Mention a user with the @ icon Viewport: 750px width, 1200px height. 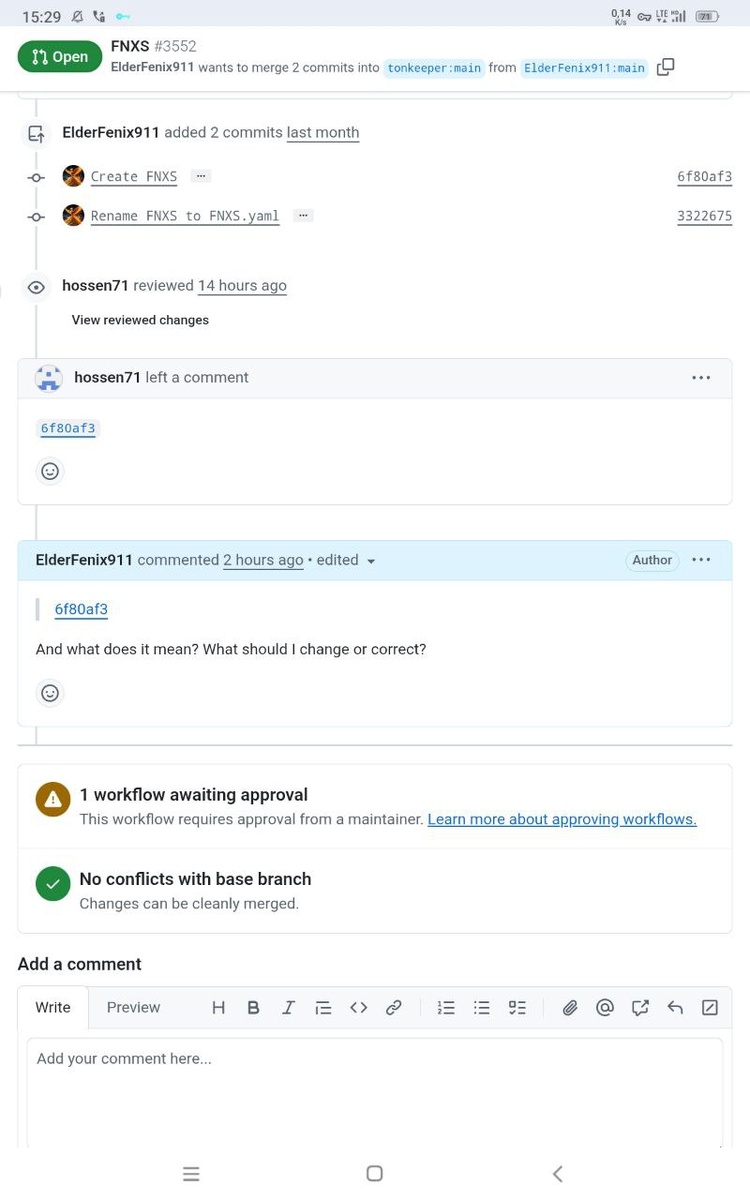click(605, 1008)
